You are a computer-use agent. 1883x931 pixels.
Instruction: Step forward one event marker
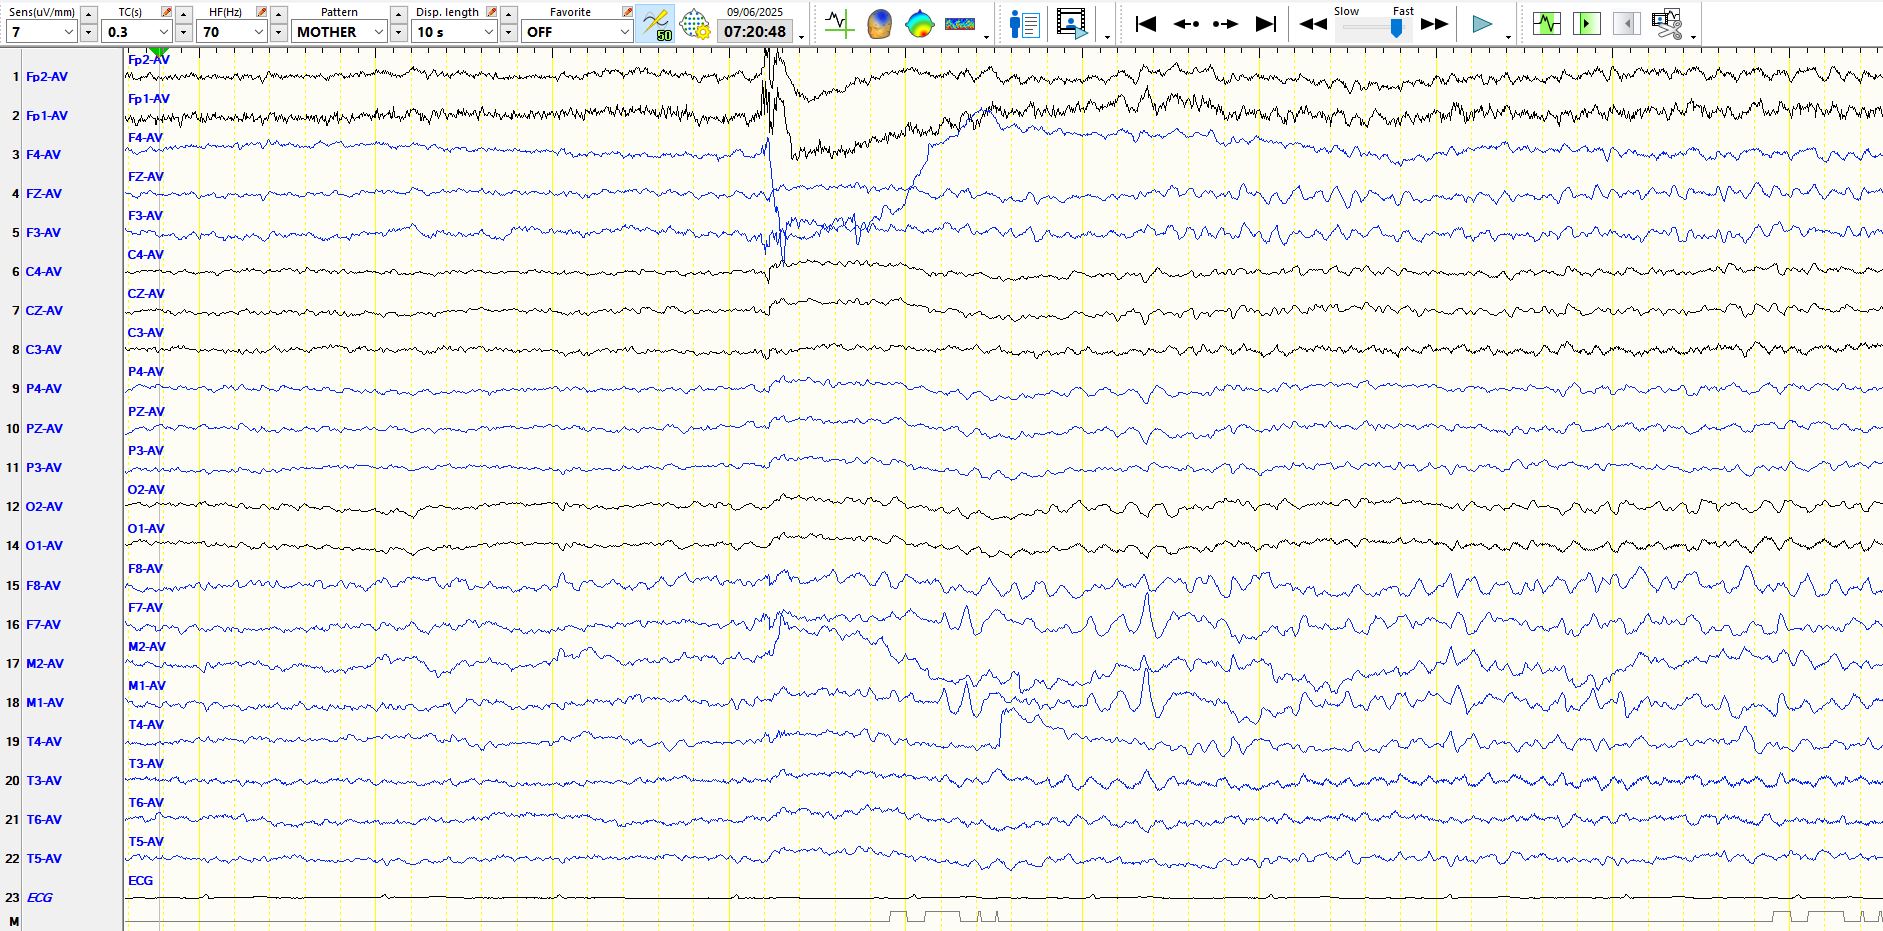pos(1226,24)
